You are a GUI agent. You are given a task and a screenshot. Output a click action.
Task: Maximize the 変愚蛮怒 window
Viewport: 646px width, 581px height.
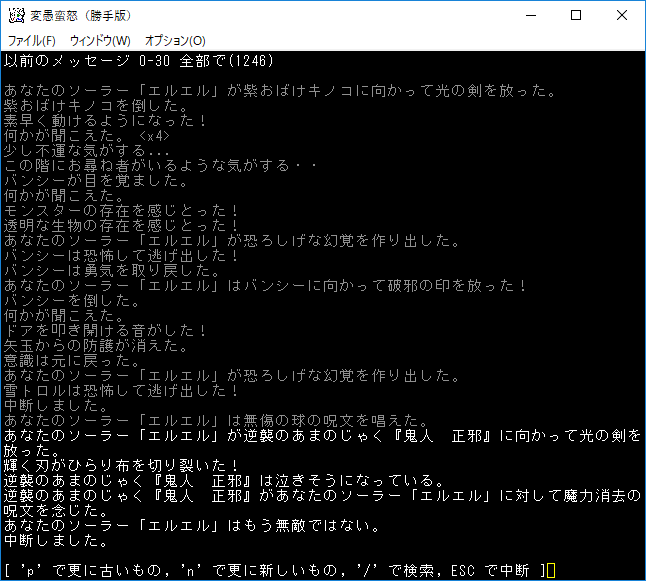tap(576, 15)
